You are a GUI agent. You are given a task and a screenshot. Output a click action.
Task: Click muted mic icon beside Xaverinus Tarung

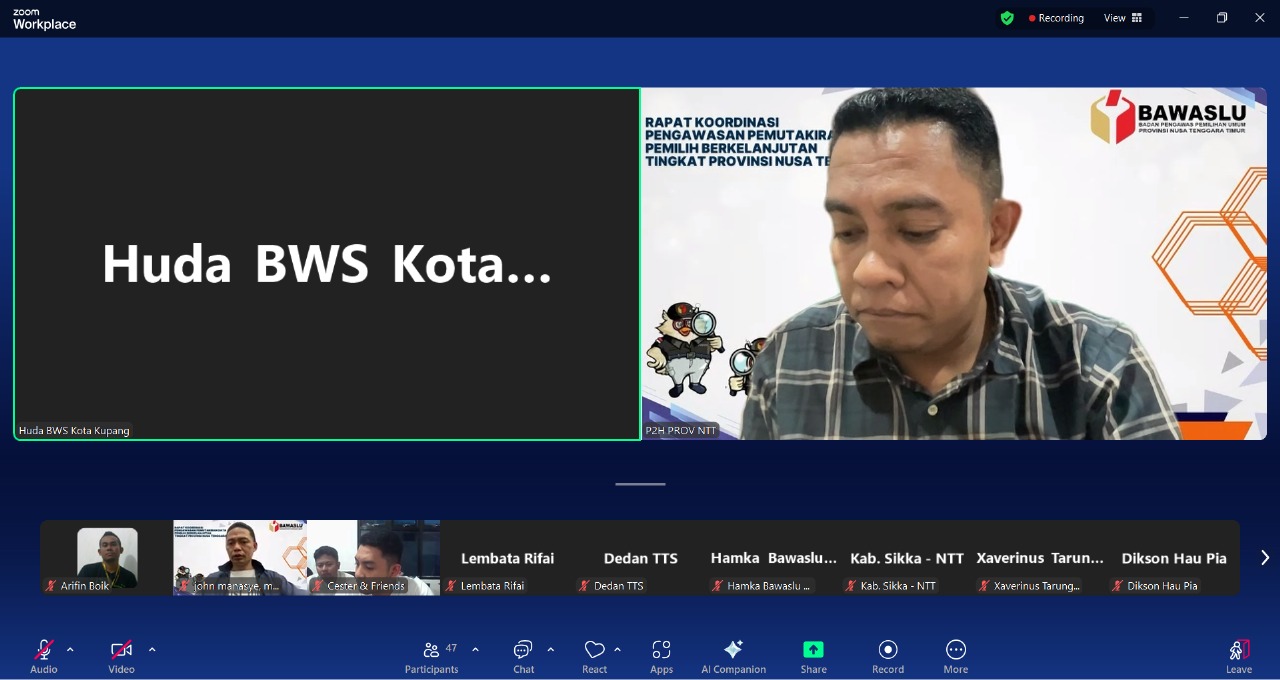[x=984, y=586]
